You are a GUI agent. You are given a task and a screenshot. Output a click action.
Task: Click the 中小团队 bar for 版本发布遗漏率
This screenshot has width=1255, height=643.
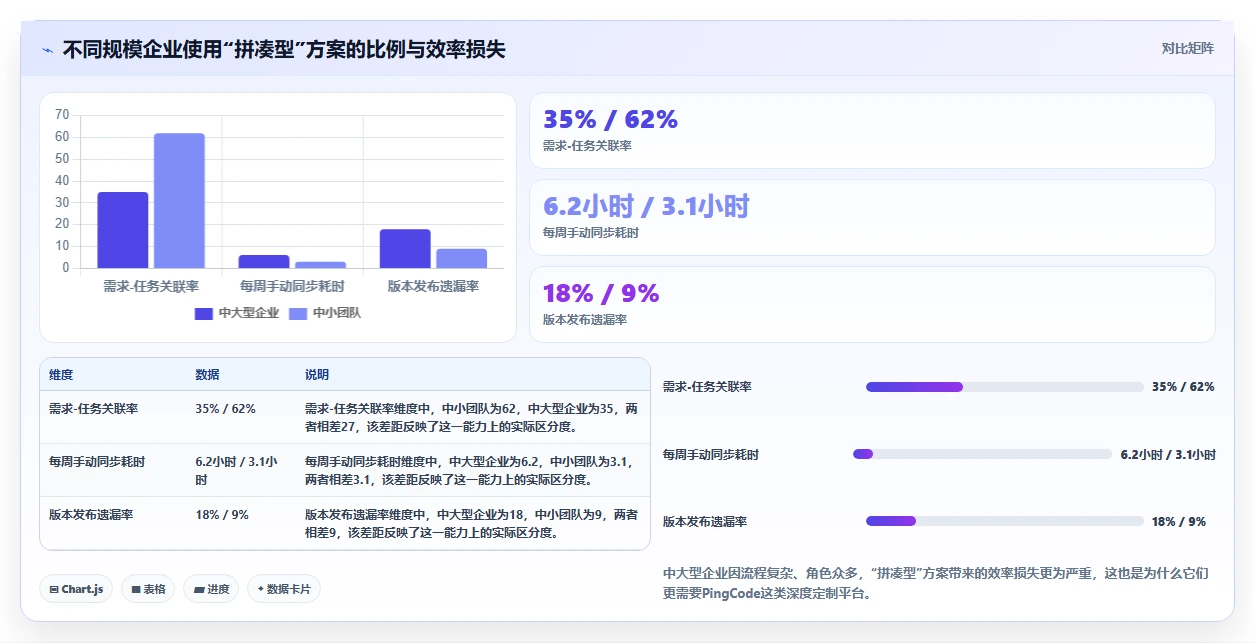461,258
